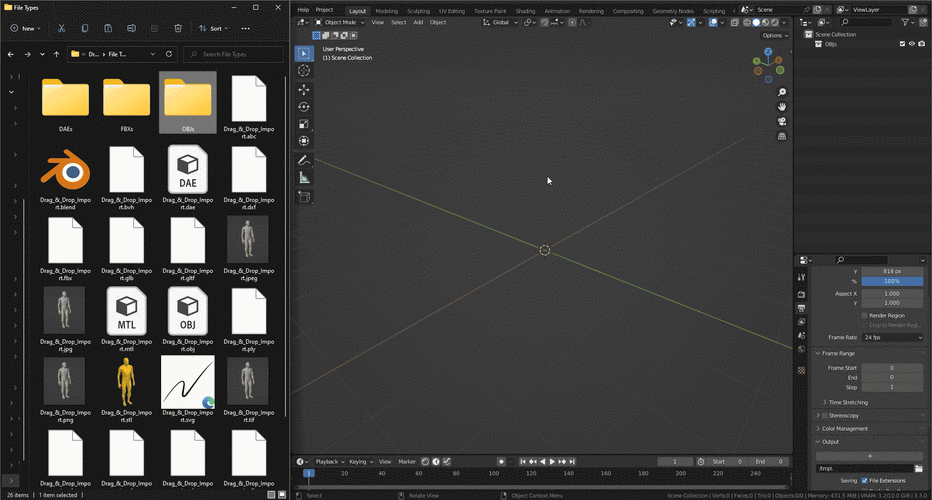Open the Global transform orientation dropdown
Image resolution: width=932 pixels, height=500 pixels.
click(x=500, y=23)
